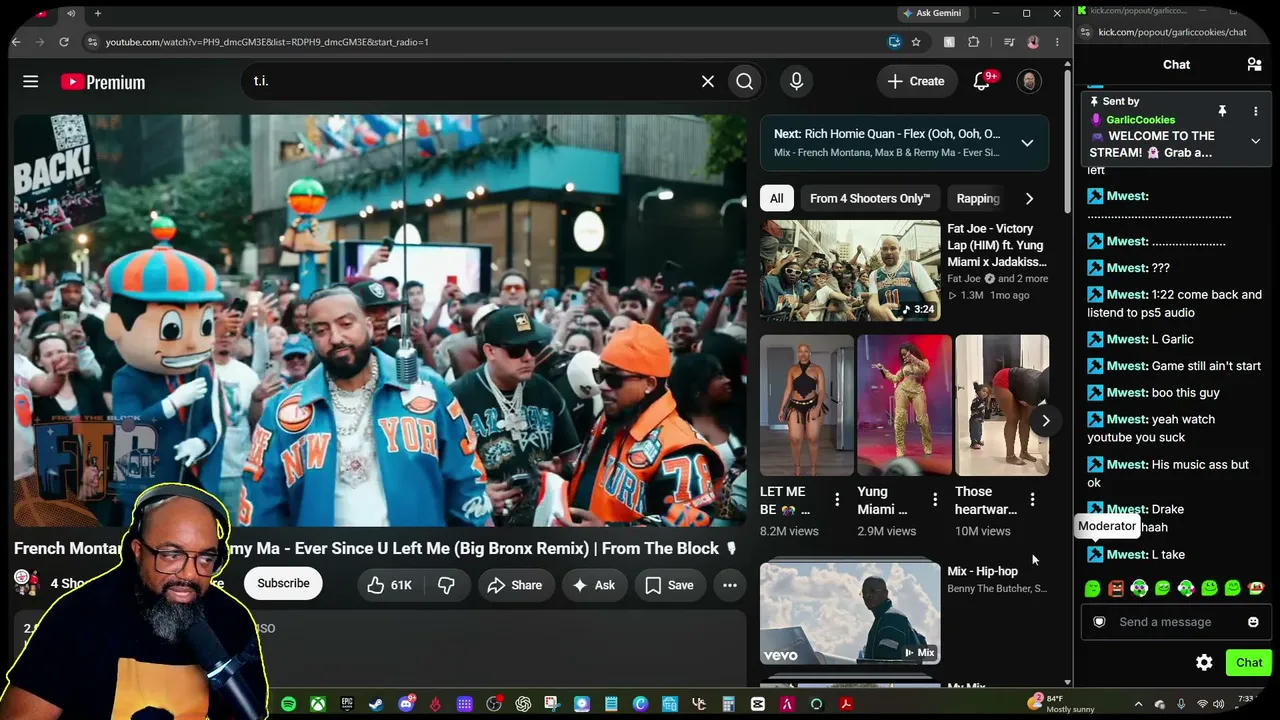
Task: Clear the YouTube search box text
Action: point(708,82)
